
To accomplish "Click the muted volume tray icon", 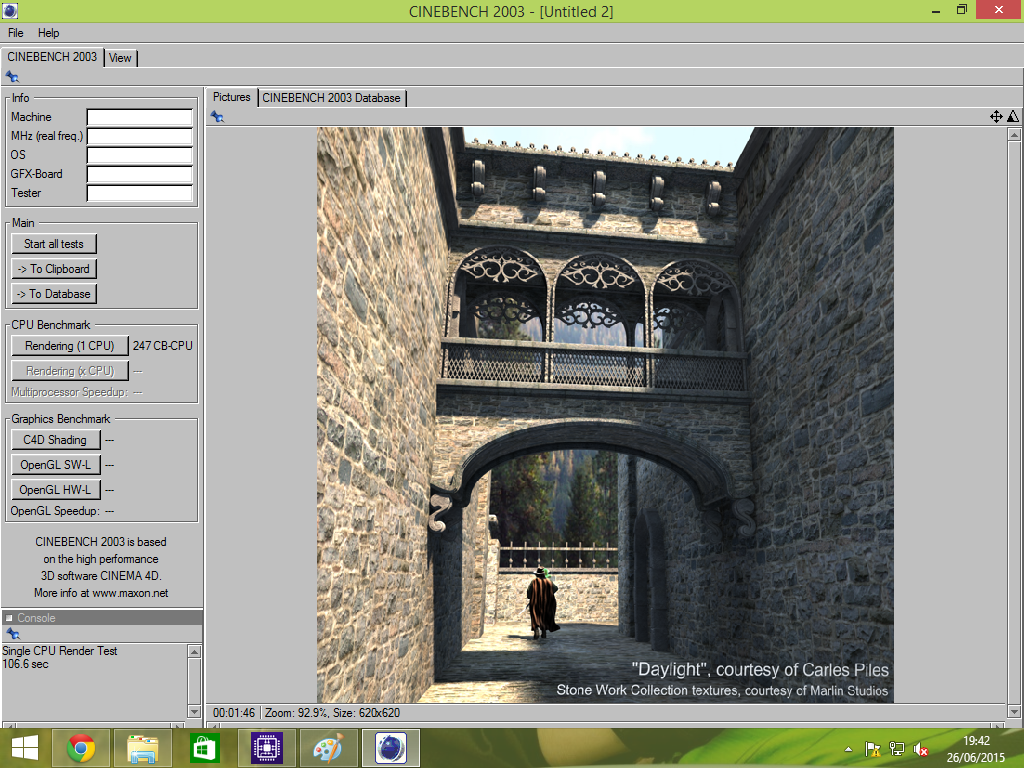I will coord(921,749).
